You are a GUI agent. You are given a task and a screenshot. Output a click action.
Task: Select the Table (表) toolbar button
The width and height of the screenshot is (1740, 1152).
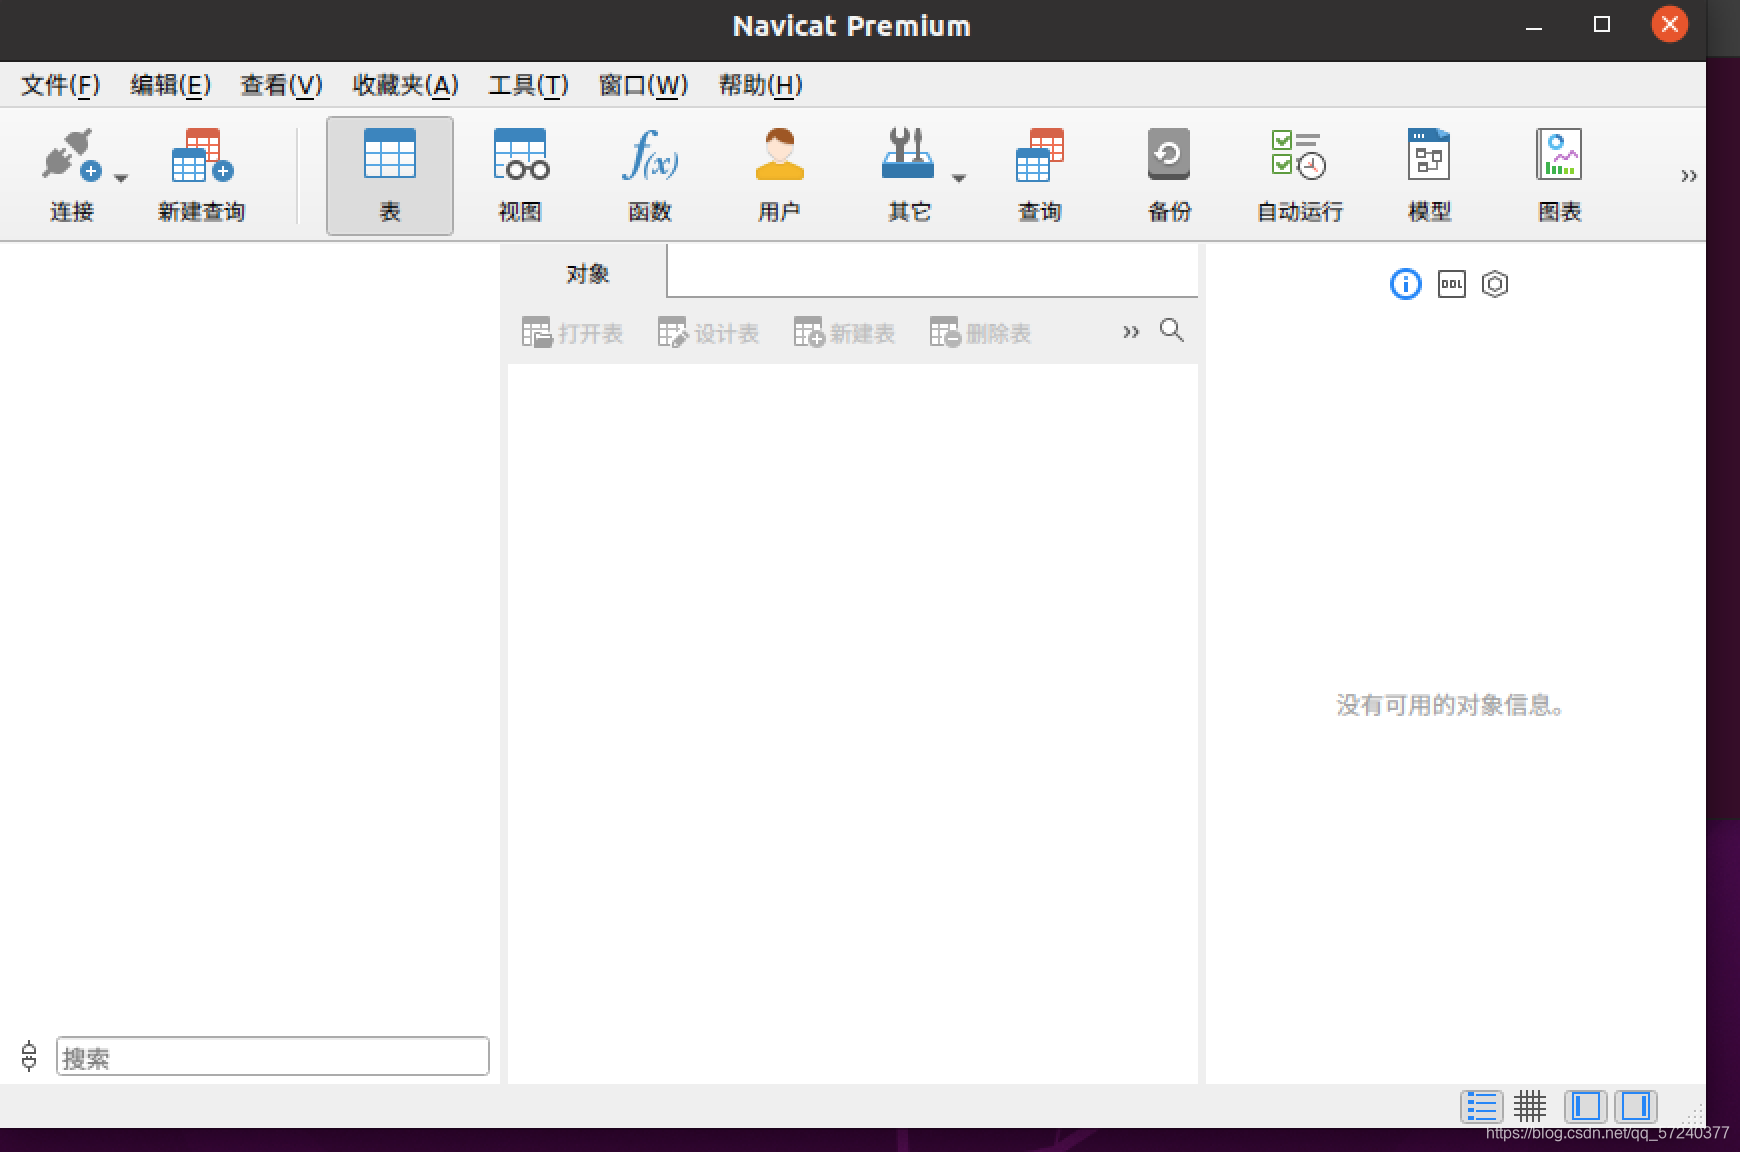390,176
